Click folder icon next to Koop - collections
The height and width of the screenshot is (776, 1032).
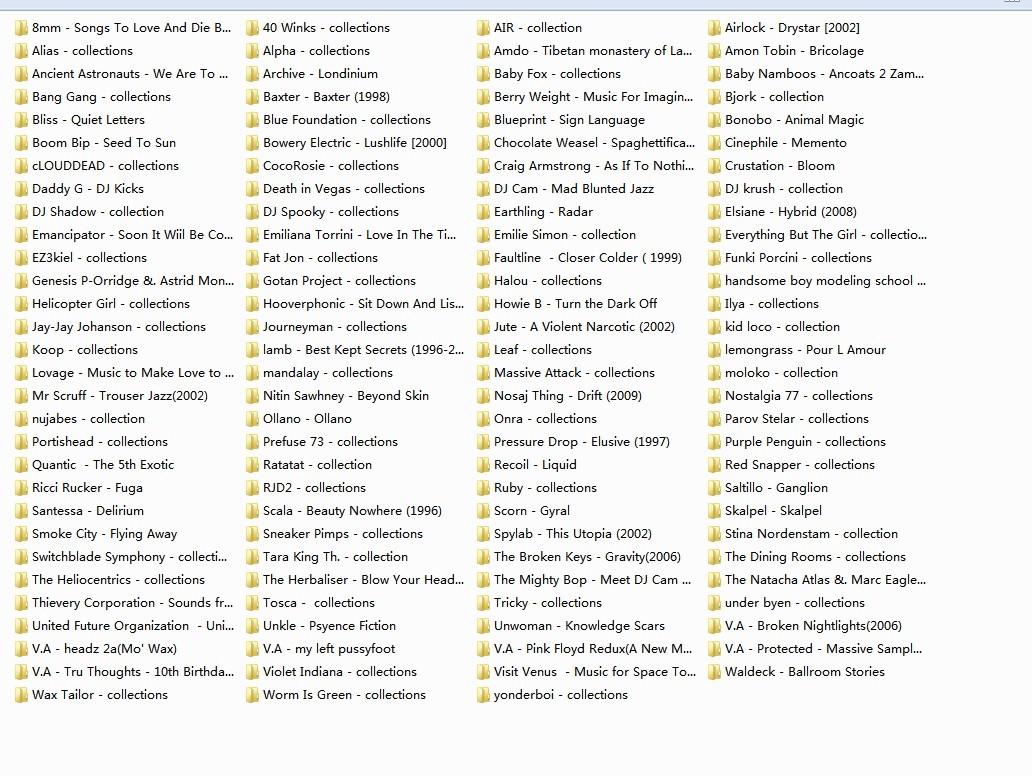coord(21,349)
